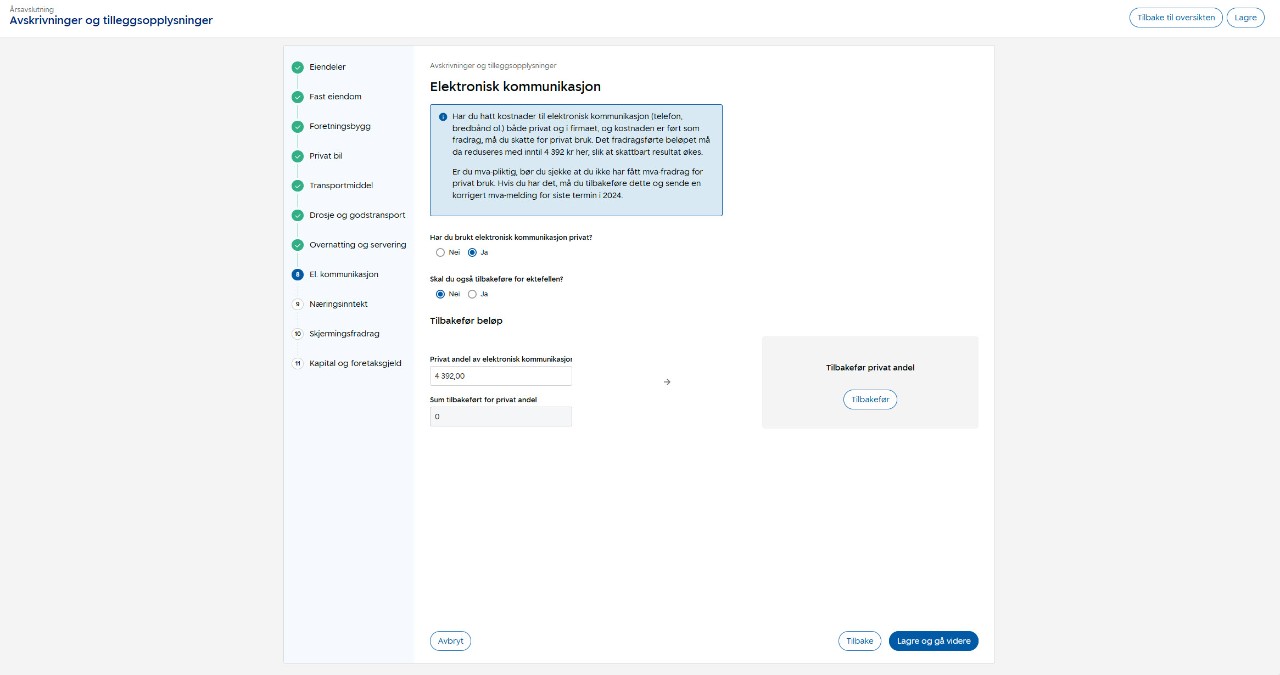The width and height of the screenshot is (1280, 675).
Task: Click the green checkmark icon beside Eiendeler
Action: (297, 67)
